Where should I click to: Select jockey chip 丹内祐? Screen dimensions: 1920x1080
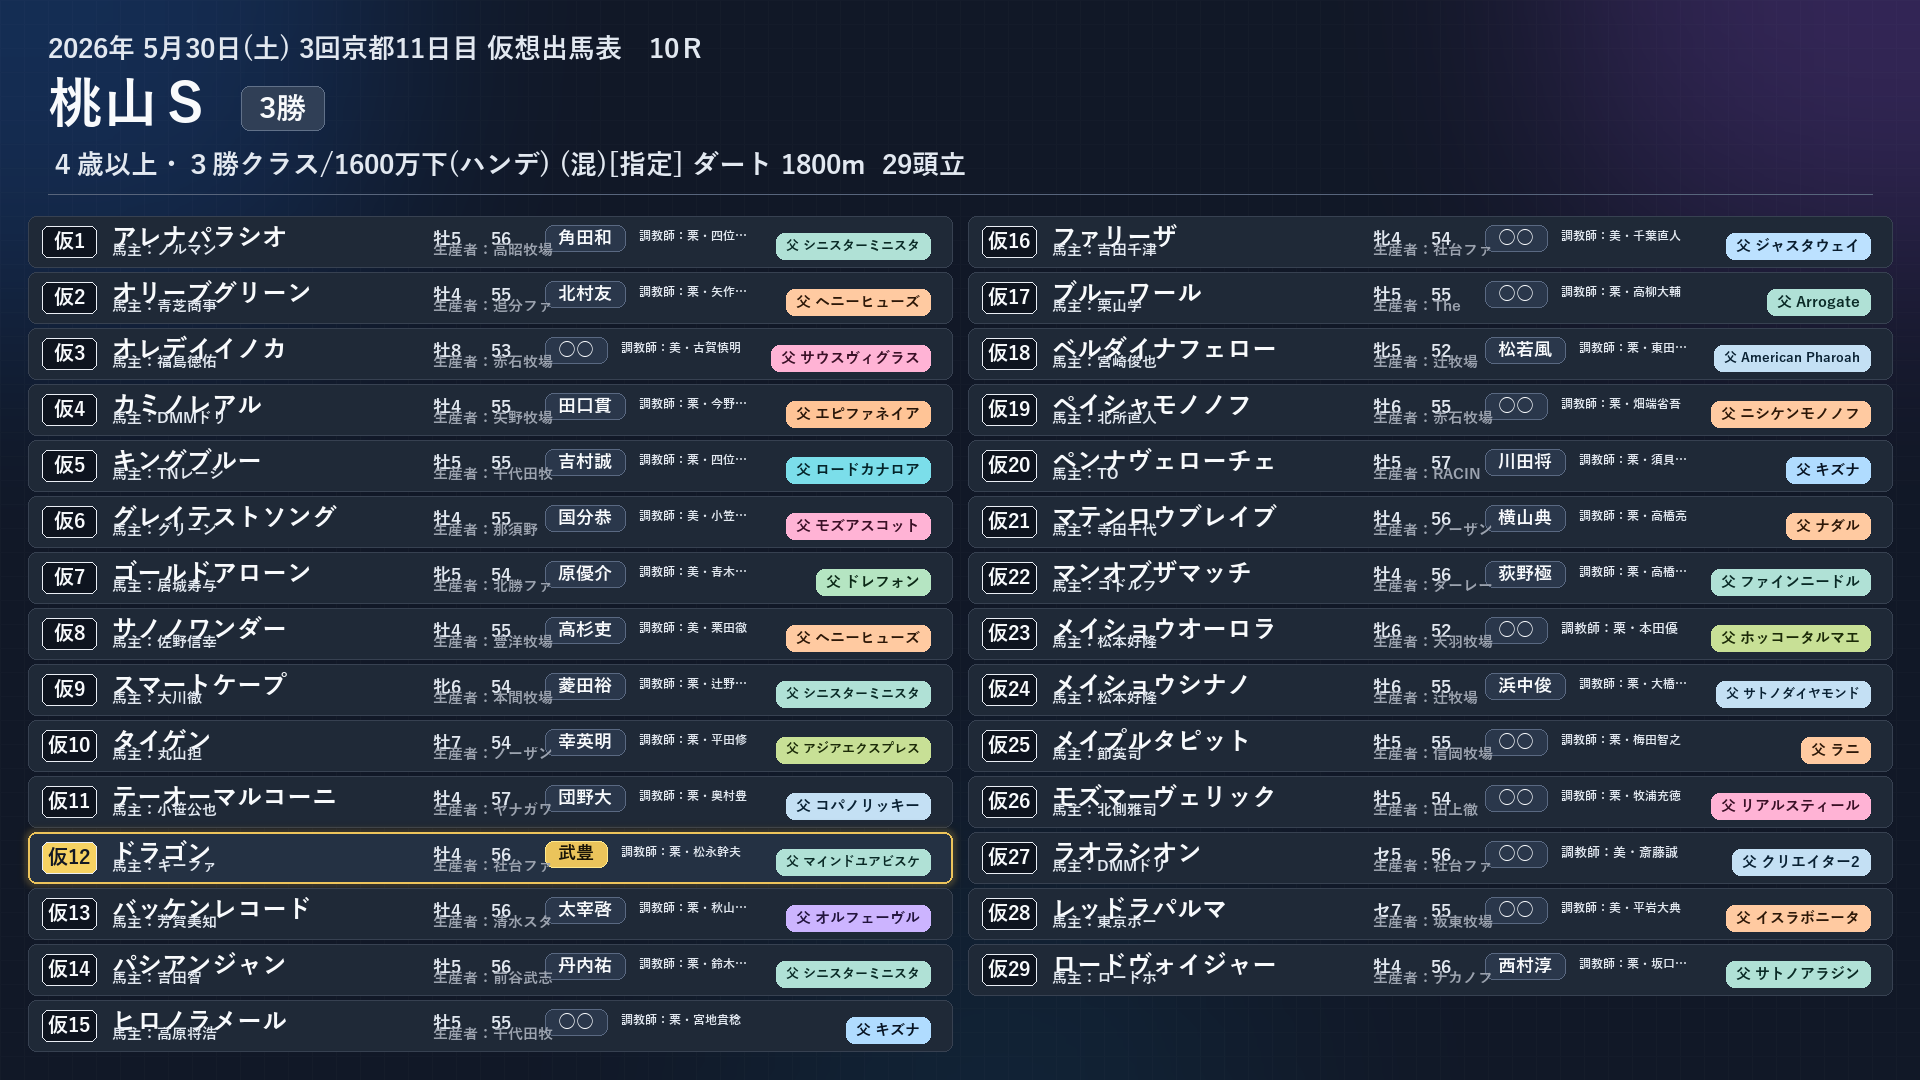pyautogui.click(x=585, y=966)
